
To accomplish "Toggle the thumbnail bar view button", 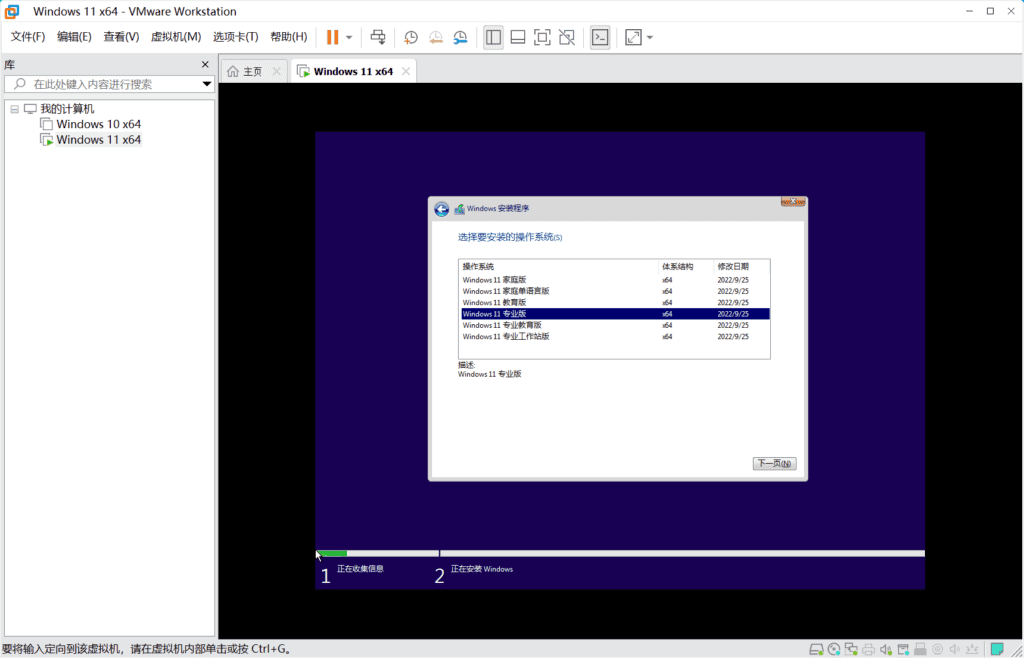I will 518,37.
